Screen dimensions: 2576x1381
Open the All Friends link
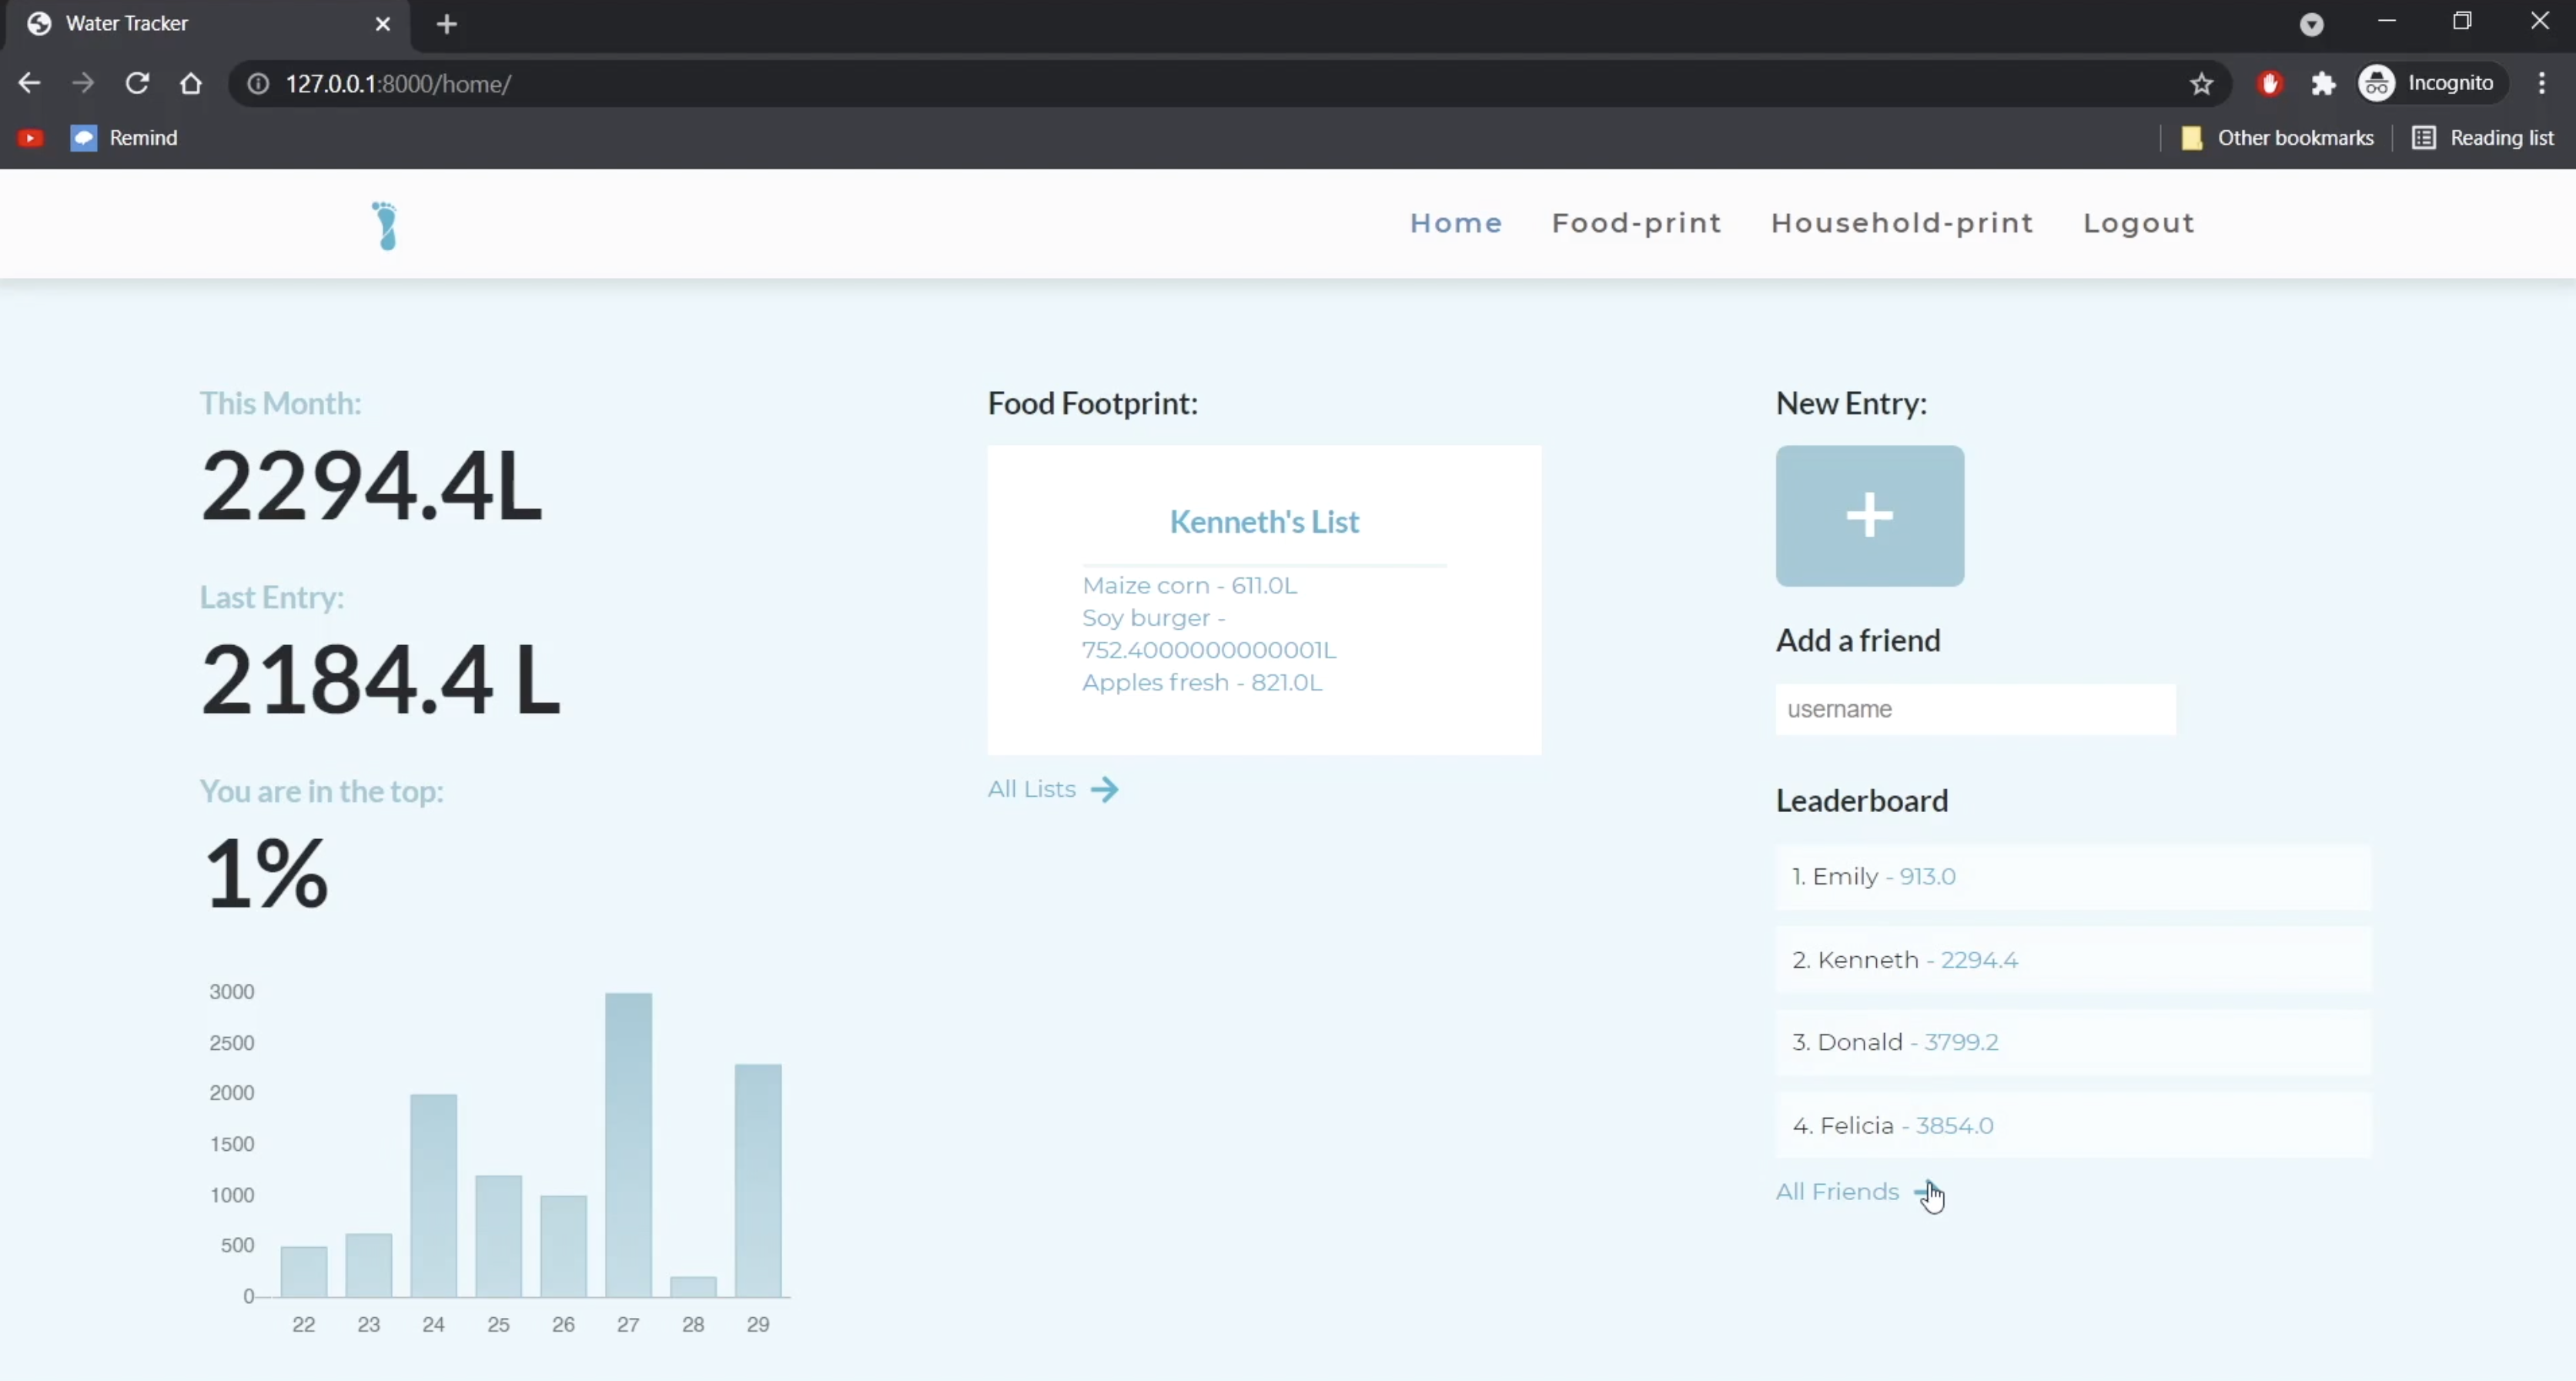coord(1837,1192)
